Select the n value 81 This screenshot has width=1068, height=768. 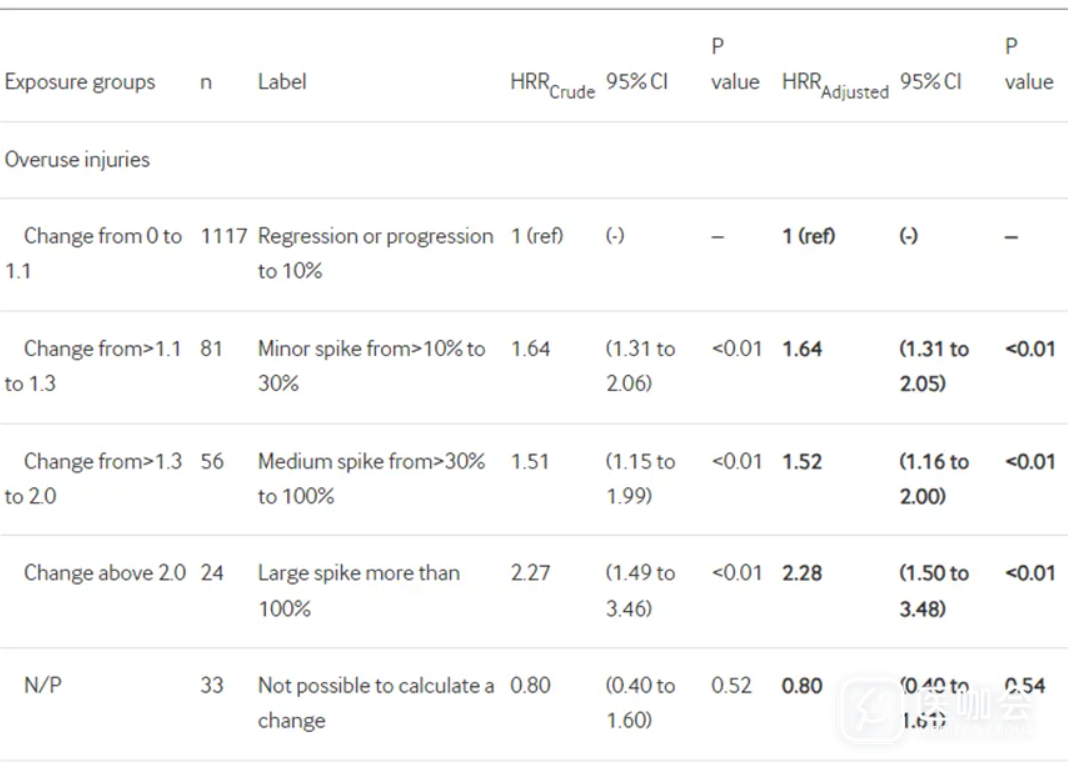point(211,349)
